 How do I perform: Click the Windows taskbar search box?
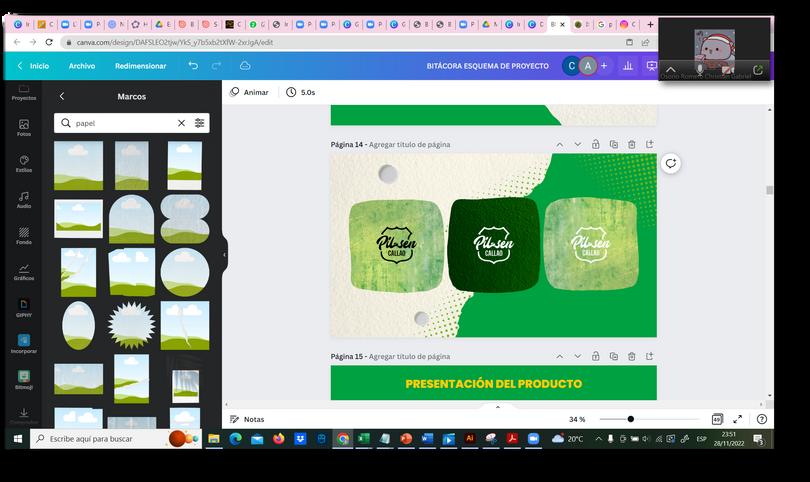[x=116, y=439]
